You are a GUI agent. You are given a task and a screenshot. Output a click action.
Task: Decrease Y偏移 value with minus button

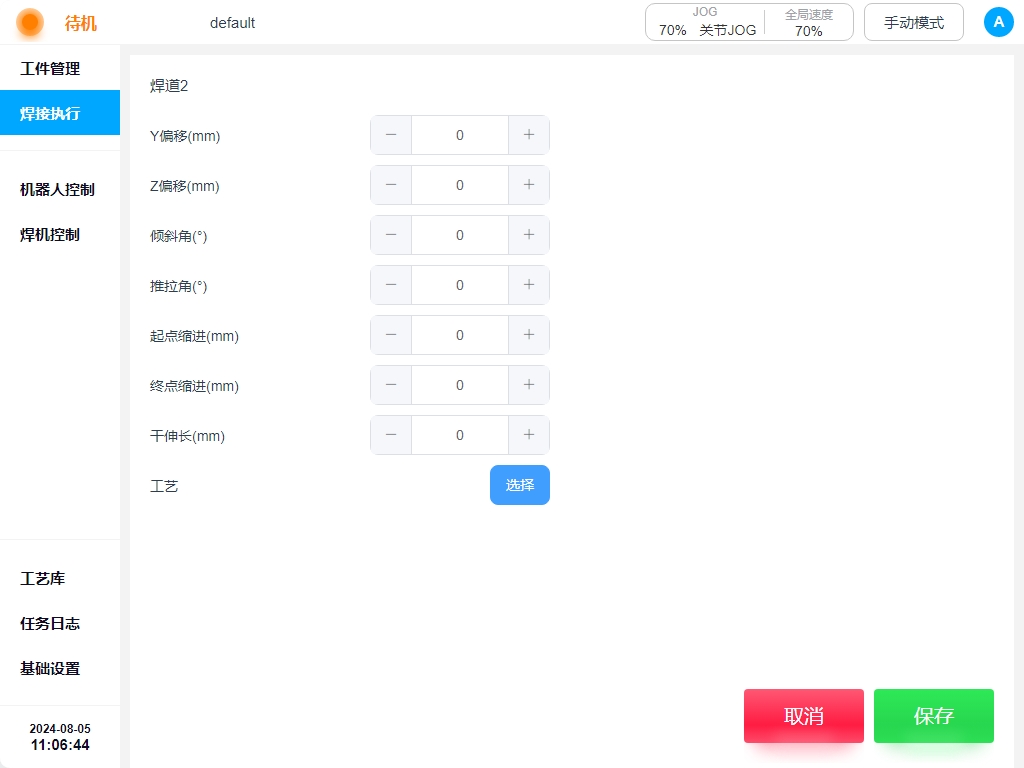(391, 135)
